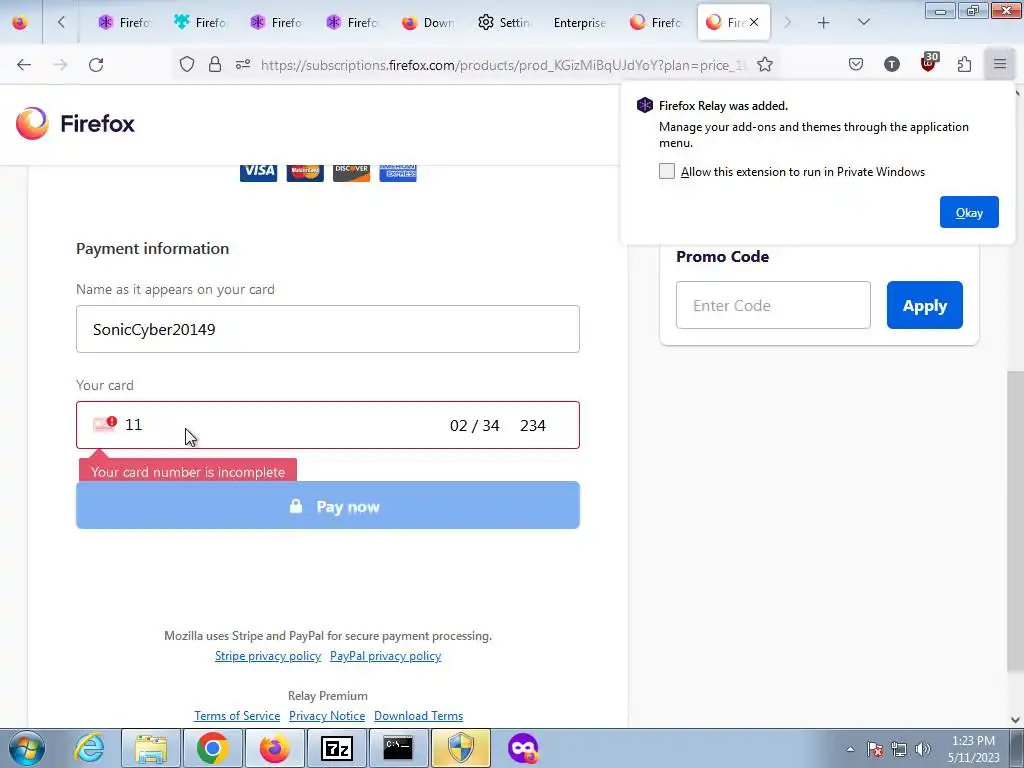1024x768 pixels.
Task: Click the Discover card logo
Action: [x=351, y=172]
